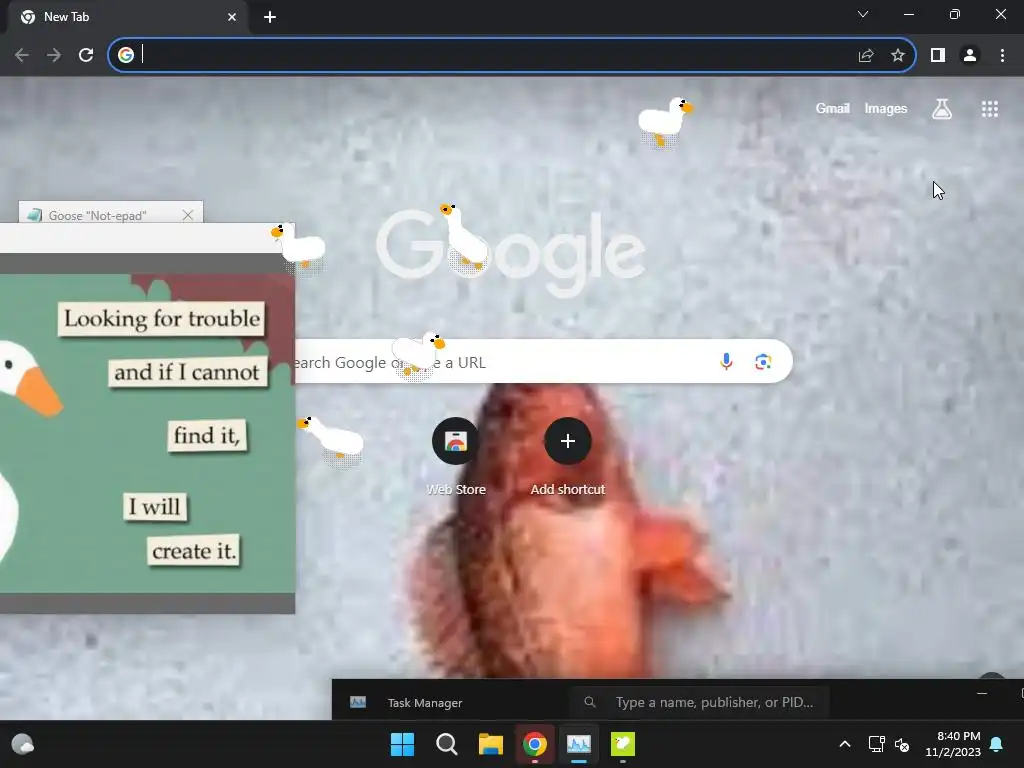
Task: Share this page via the share icon
Action: coord(866,56)
